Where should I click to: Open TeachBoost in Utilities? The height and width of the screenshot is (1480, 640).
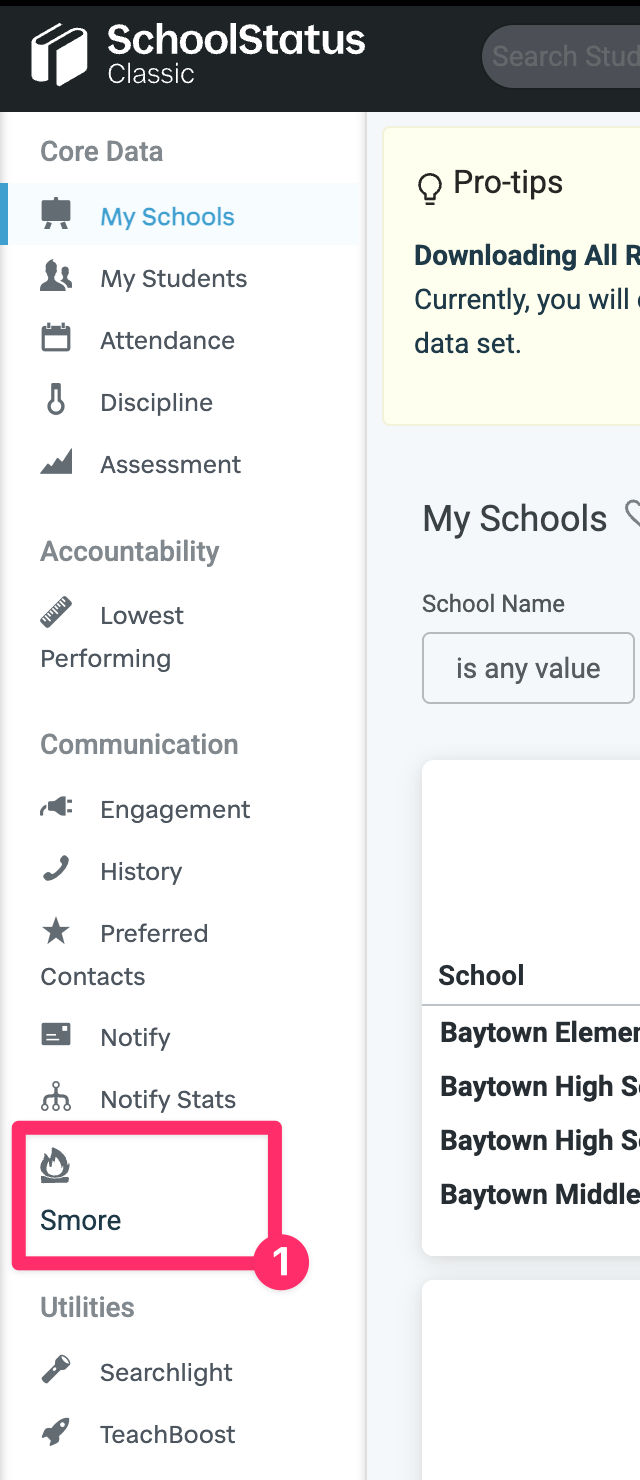pyautogui.click(x=167, y=1434)
